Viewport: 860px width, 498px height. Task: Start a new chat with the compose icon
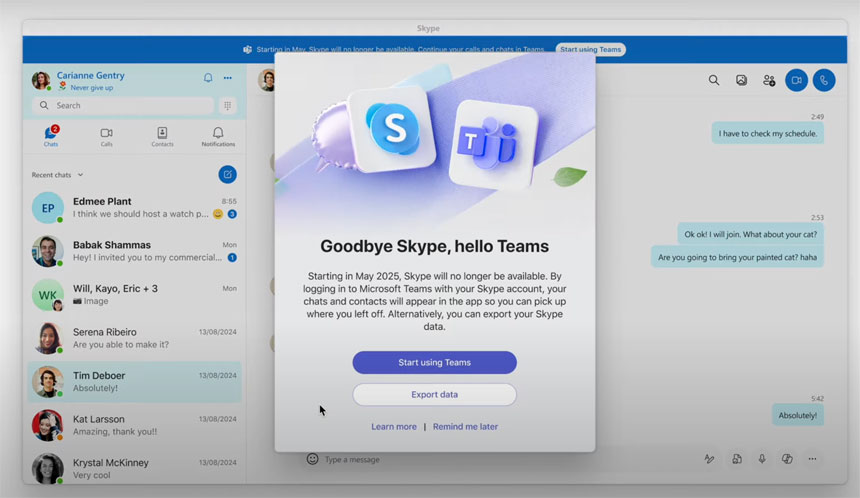pyautogui.click(x=228, y=174)
